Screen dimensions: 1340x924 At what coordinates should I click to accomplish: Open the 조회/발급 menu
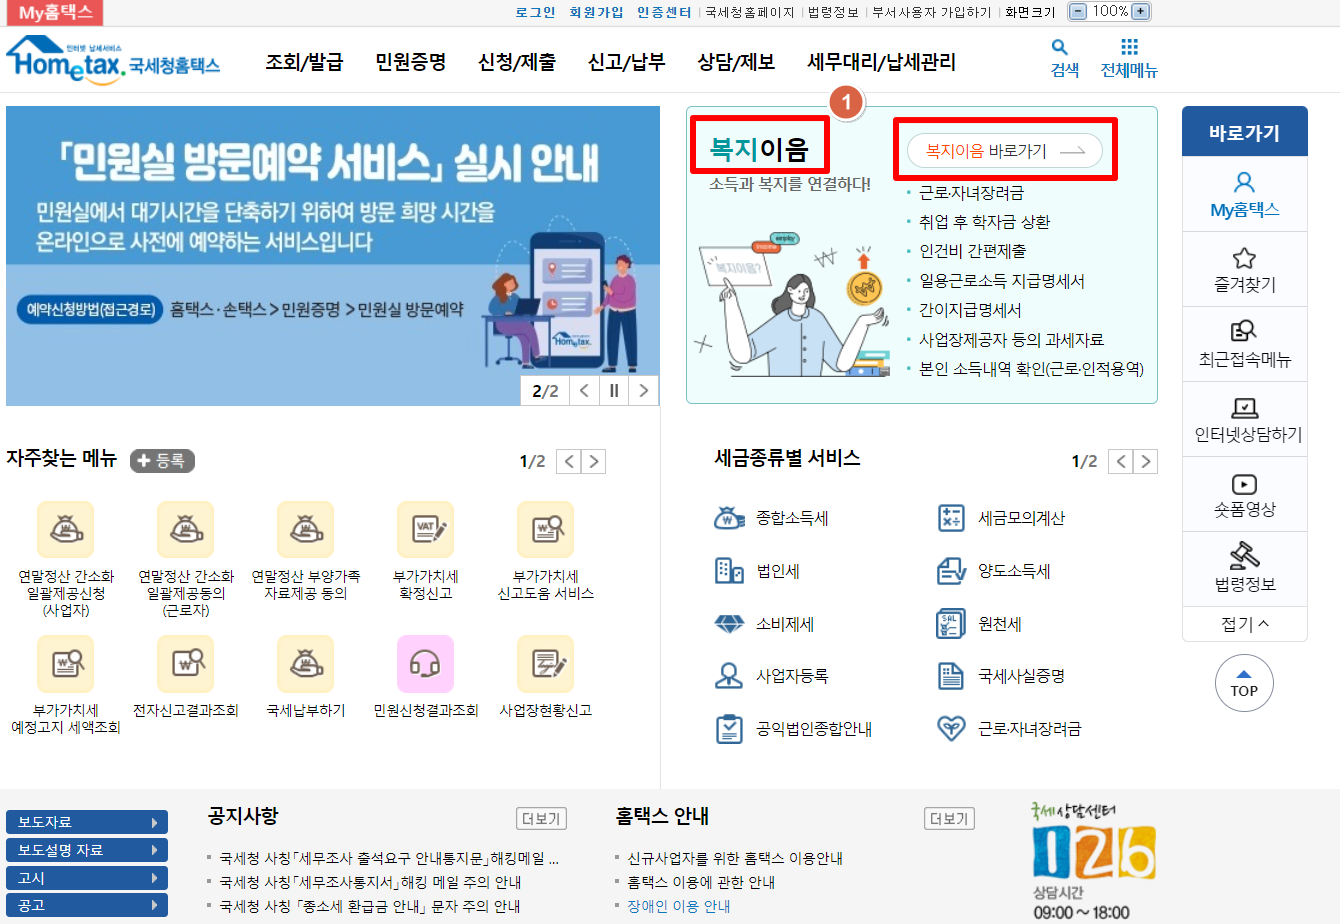coord(304,62)
